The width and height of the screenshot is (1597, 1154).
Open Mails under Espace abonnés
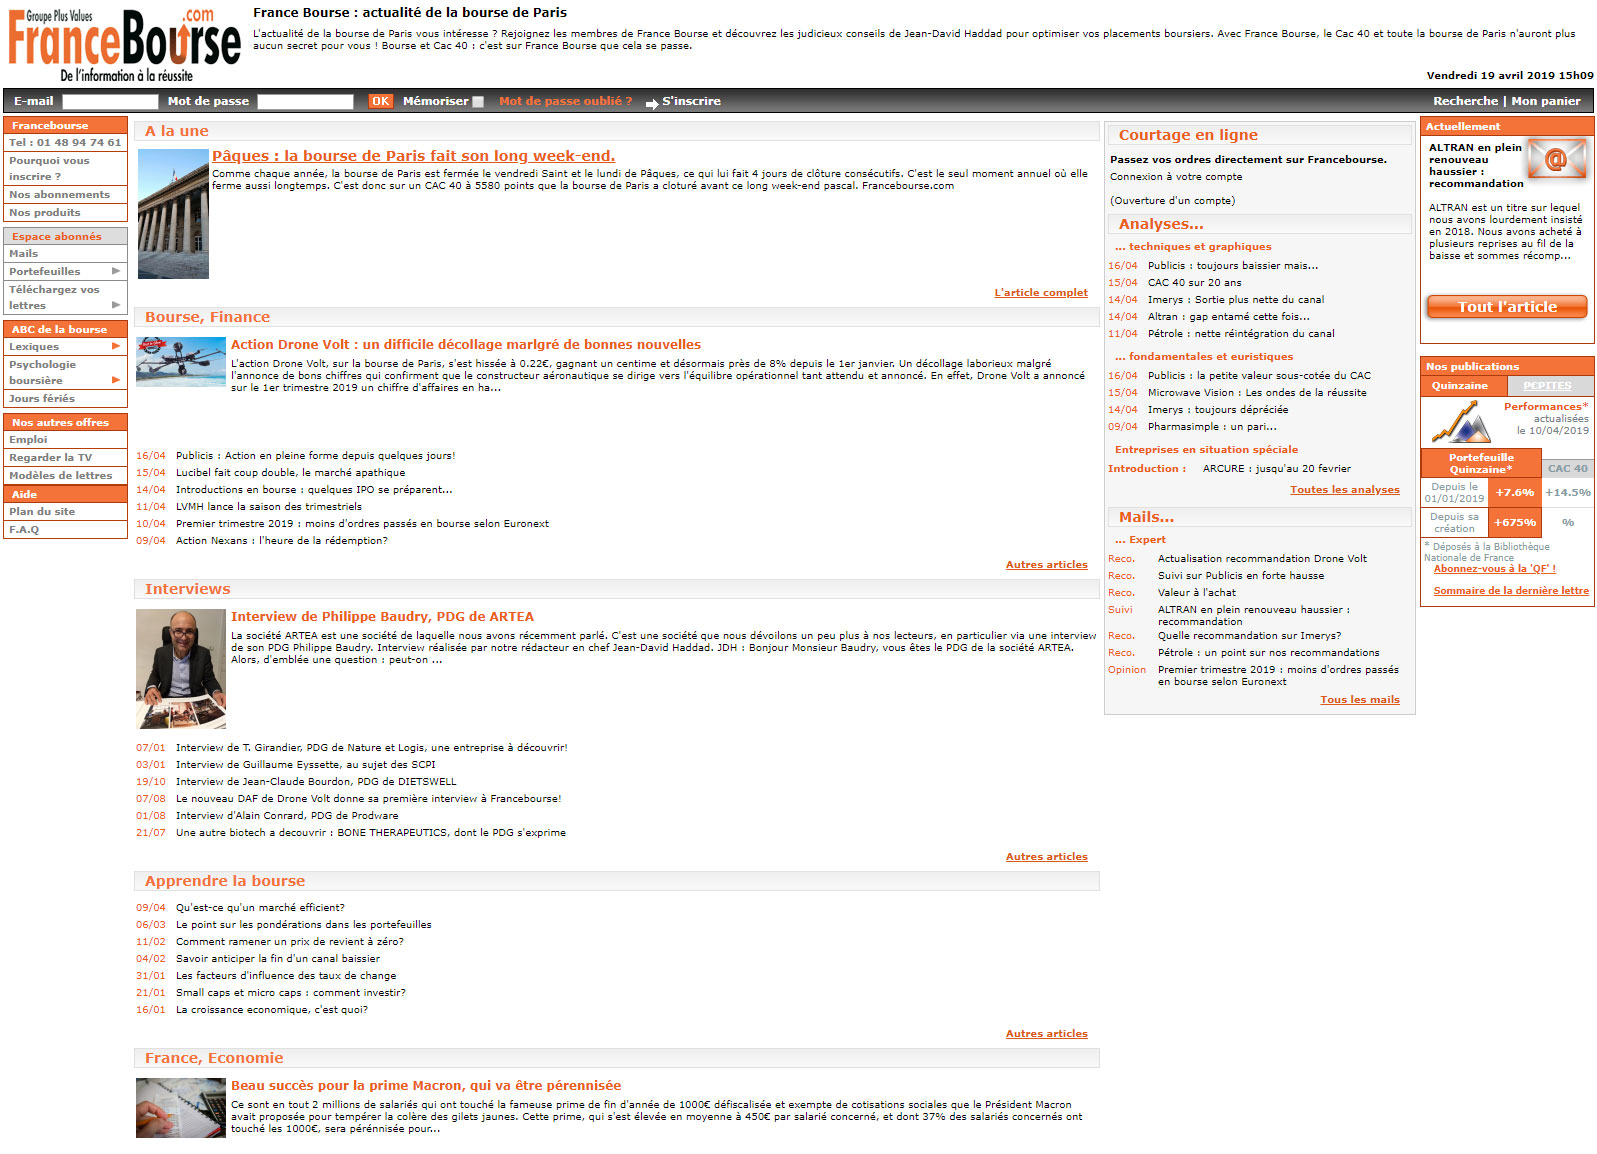tap(65, 254)
